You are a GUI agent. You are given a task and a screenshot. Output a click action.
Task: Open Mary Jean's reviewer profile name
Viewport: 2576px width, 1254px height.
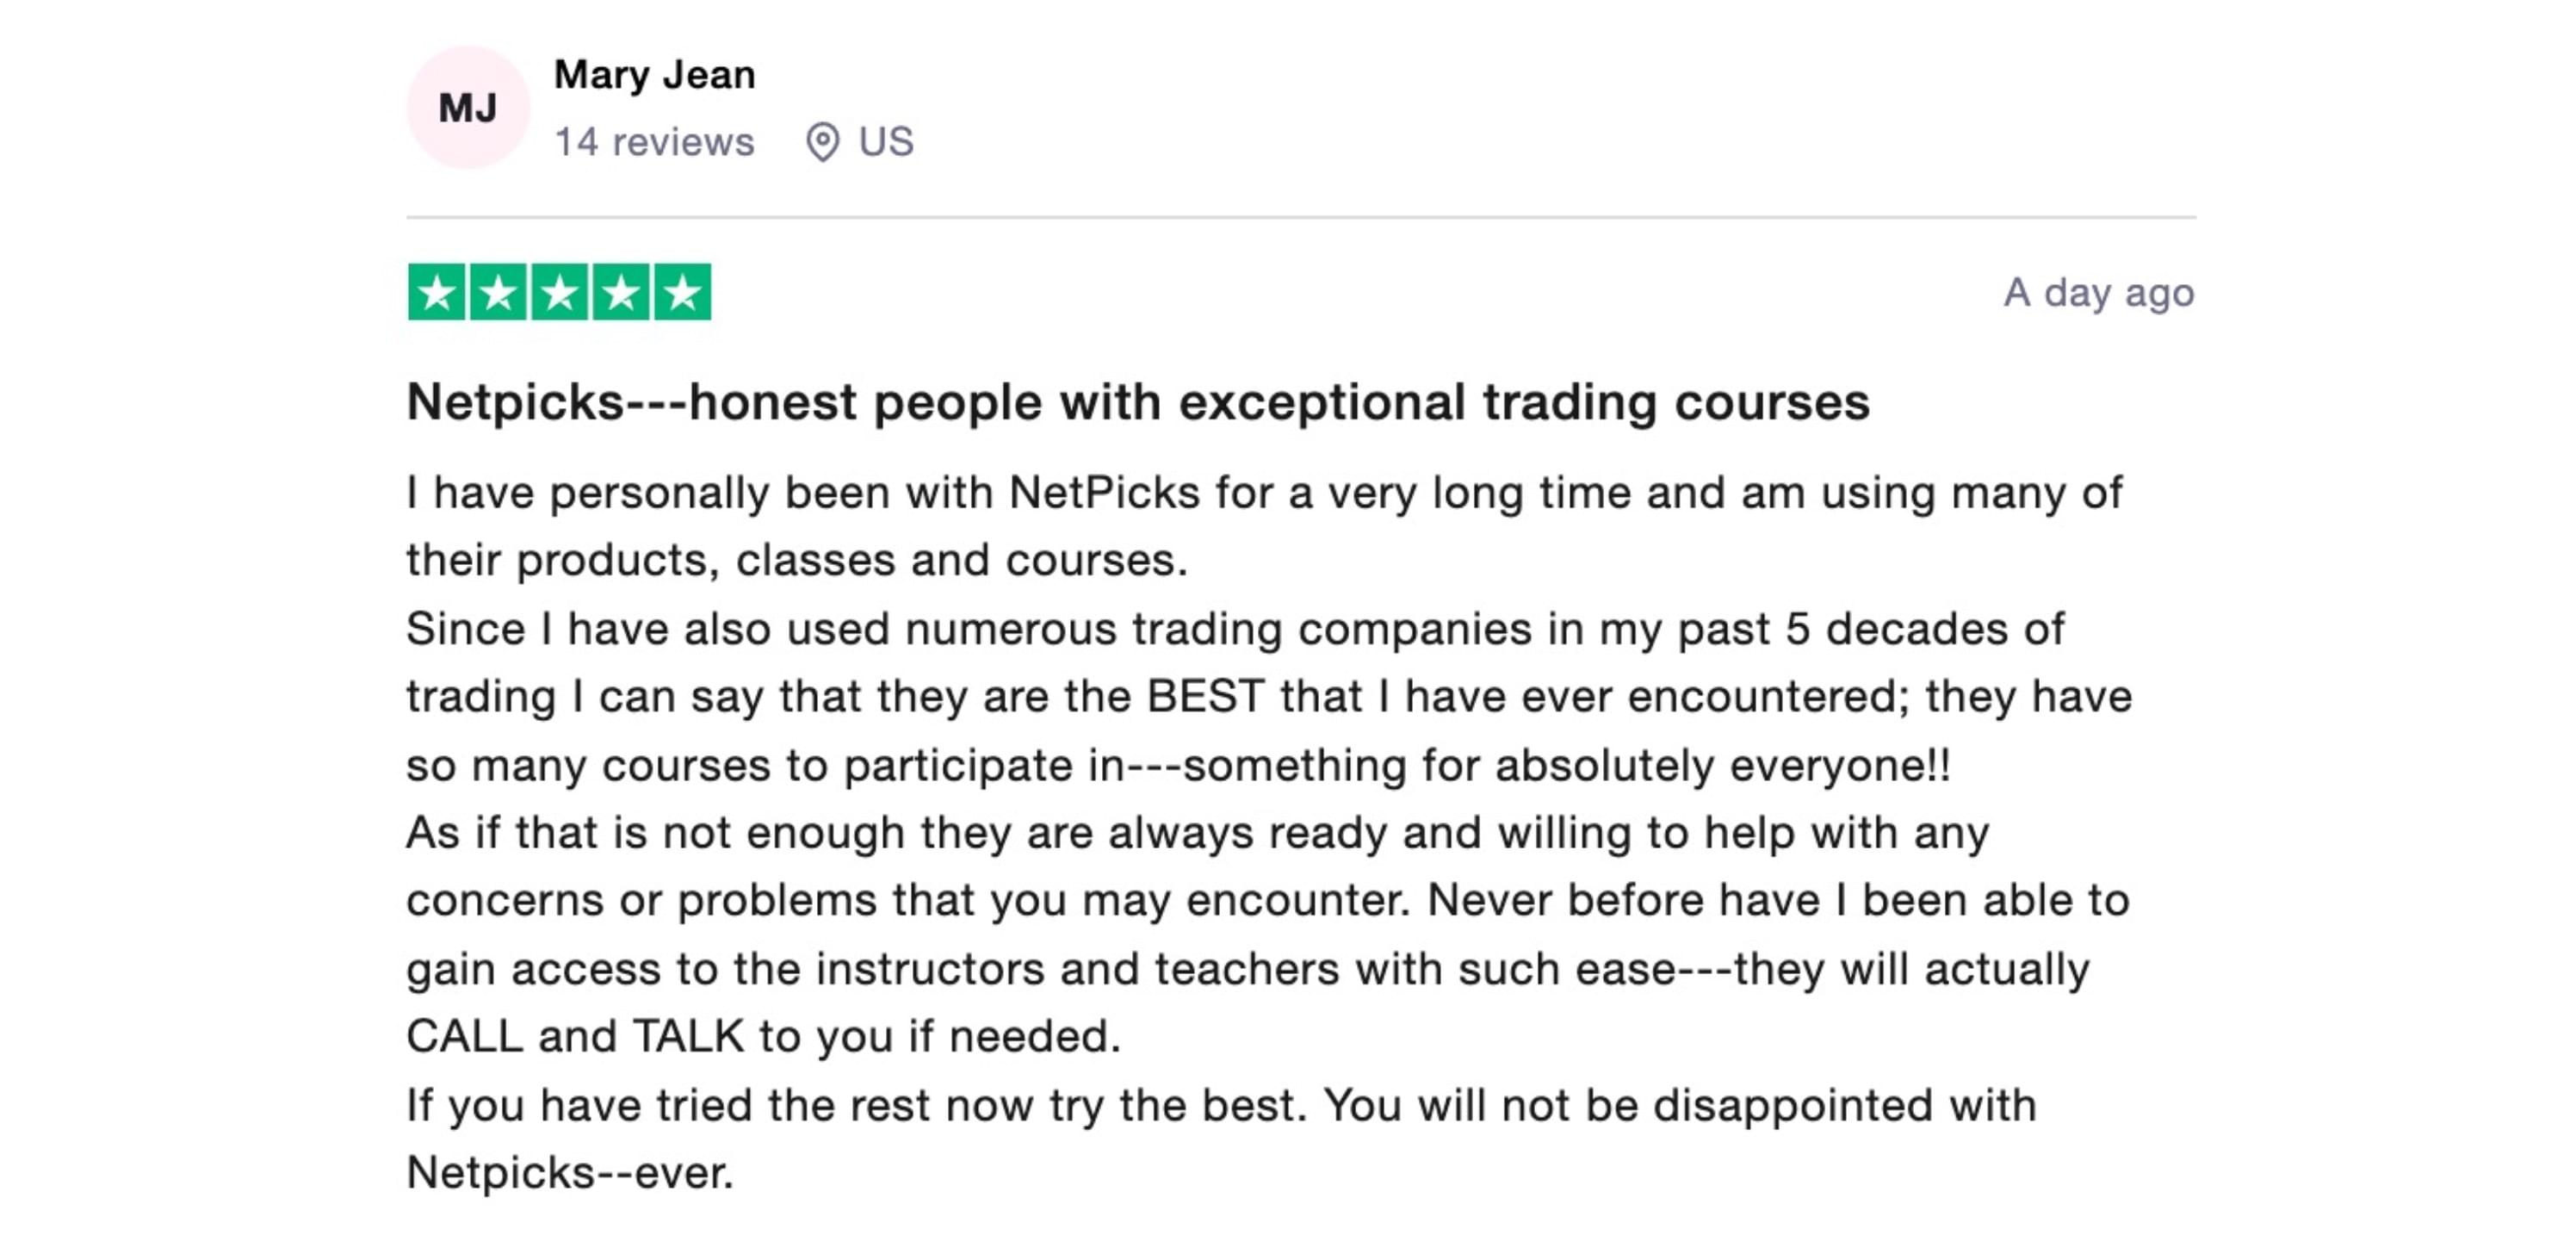(x=655, y=76)
